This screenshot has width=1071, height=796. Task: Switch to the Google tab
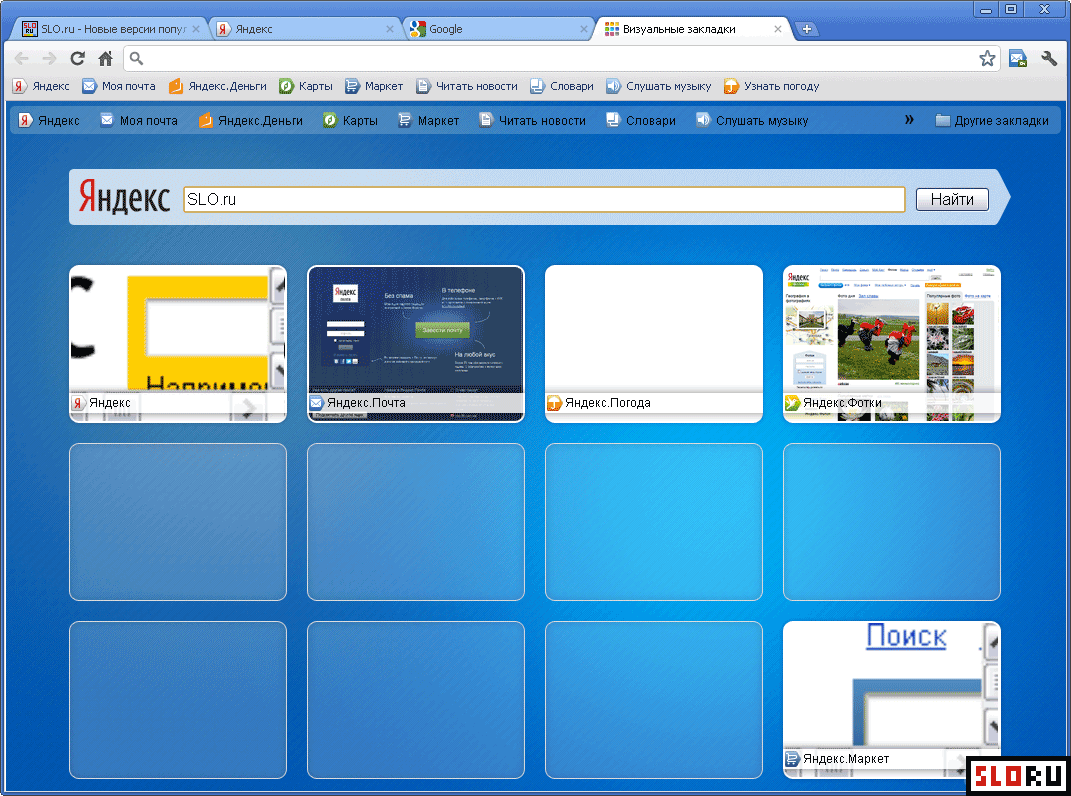(499, 29)
